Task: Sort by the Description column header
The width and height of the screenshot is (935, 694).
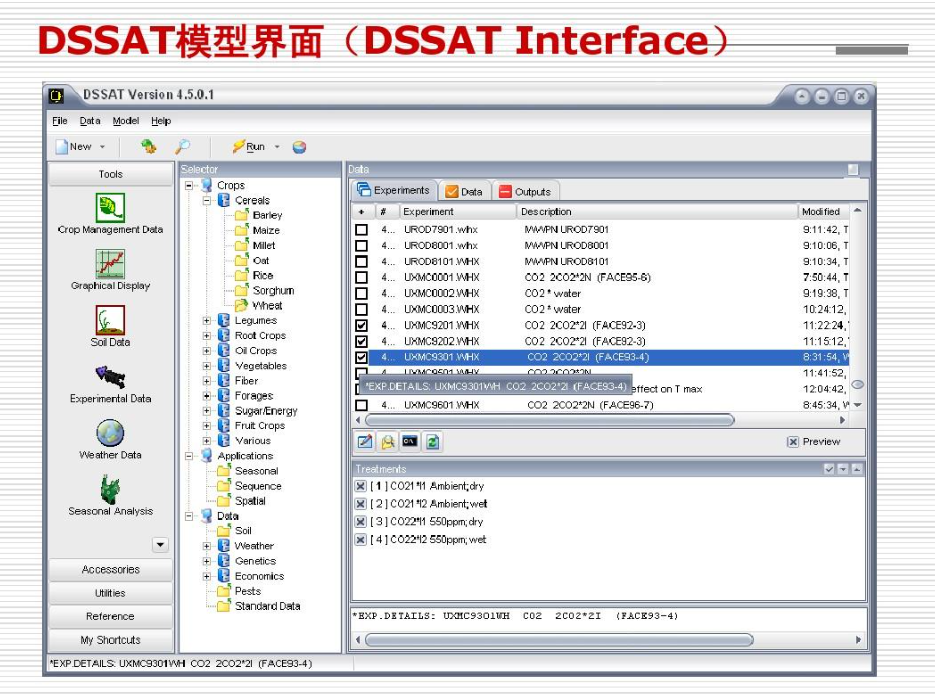Action: pyautogui.click(x=656, y=212)
